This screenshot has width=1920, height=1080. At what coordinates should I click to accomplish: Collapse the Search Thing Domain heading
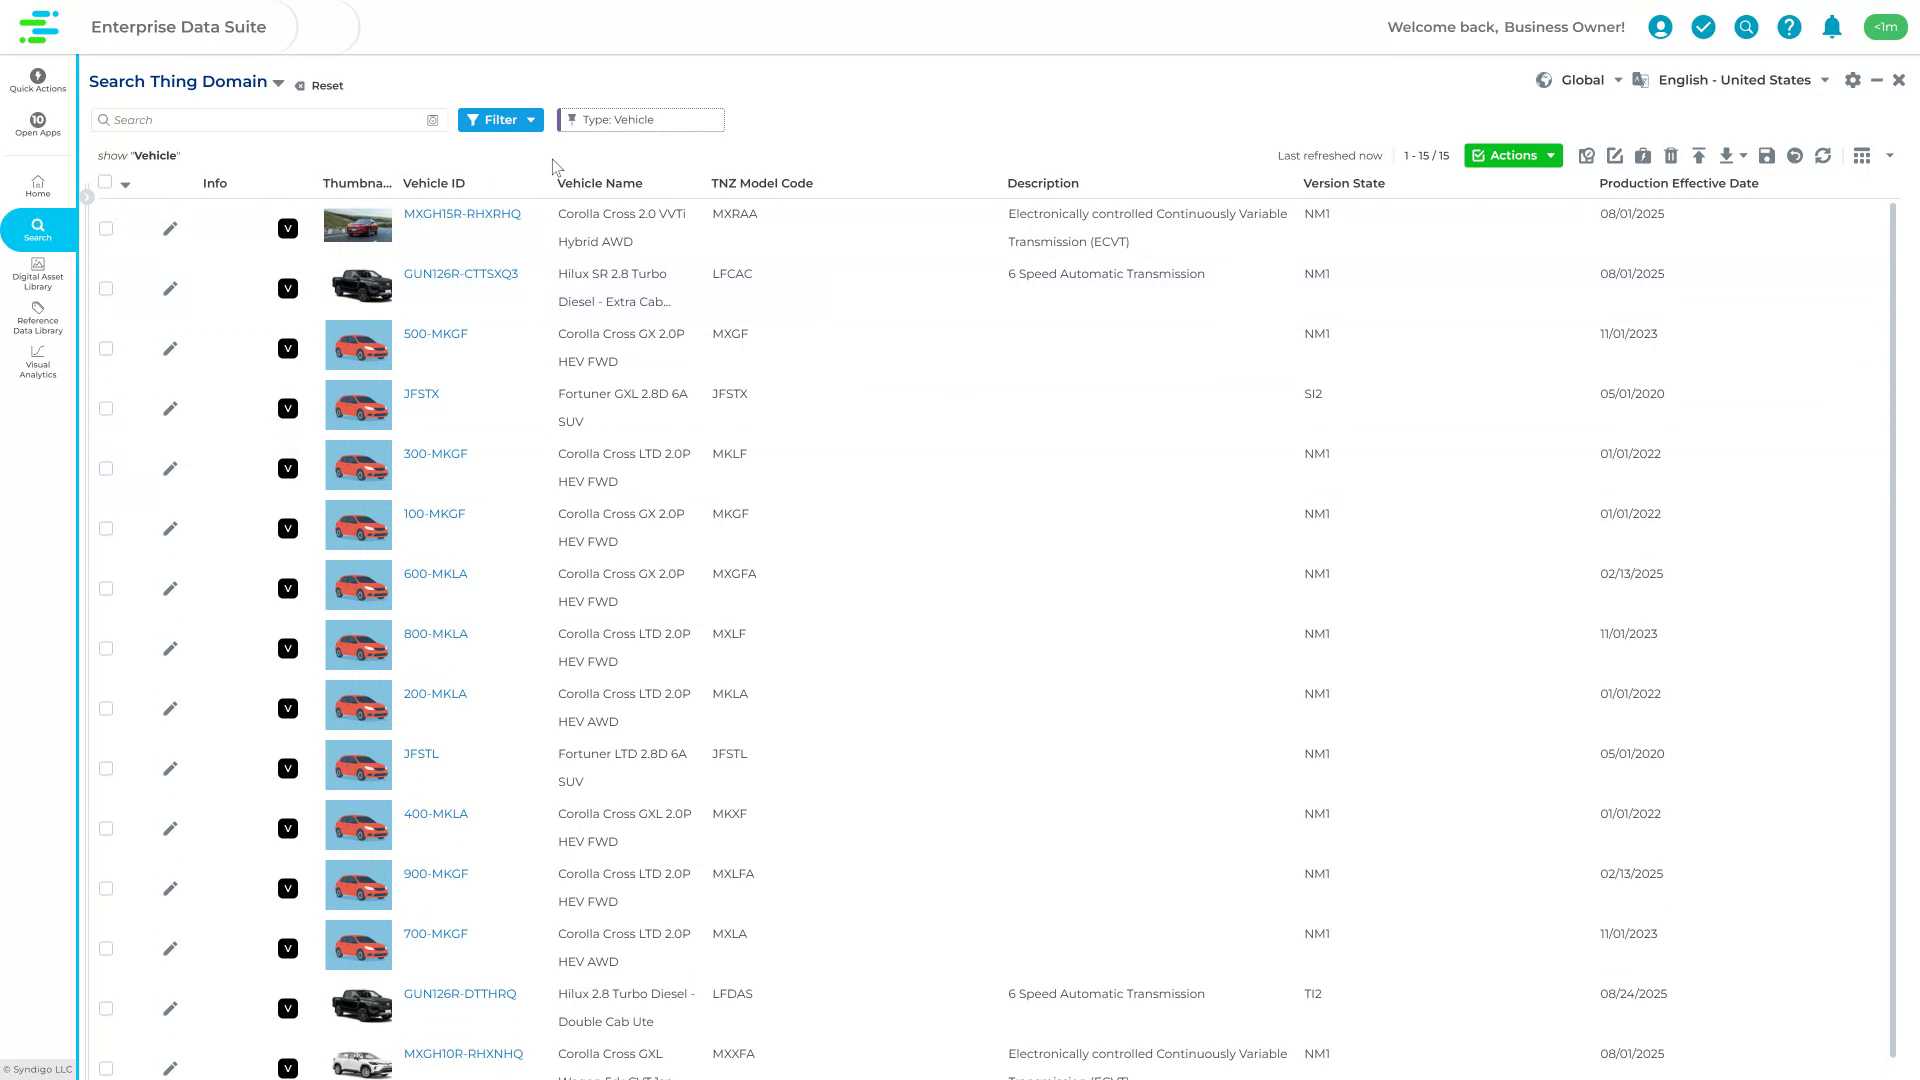coord(279,82)
